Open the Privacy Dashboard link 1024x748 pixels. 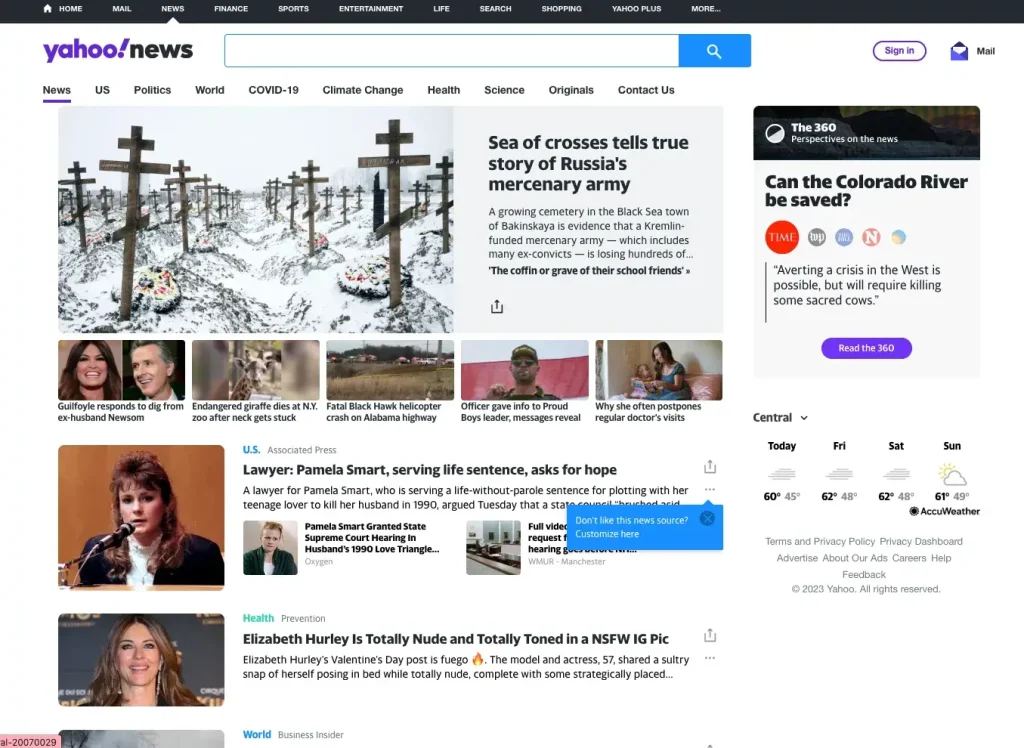pos(921,542)
